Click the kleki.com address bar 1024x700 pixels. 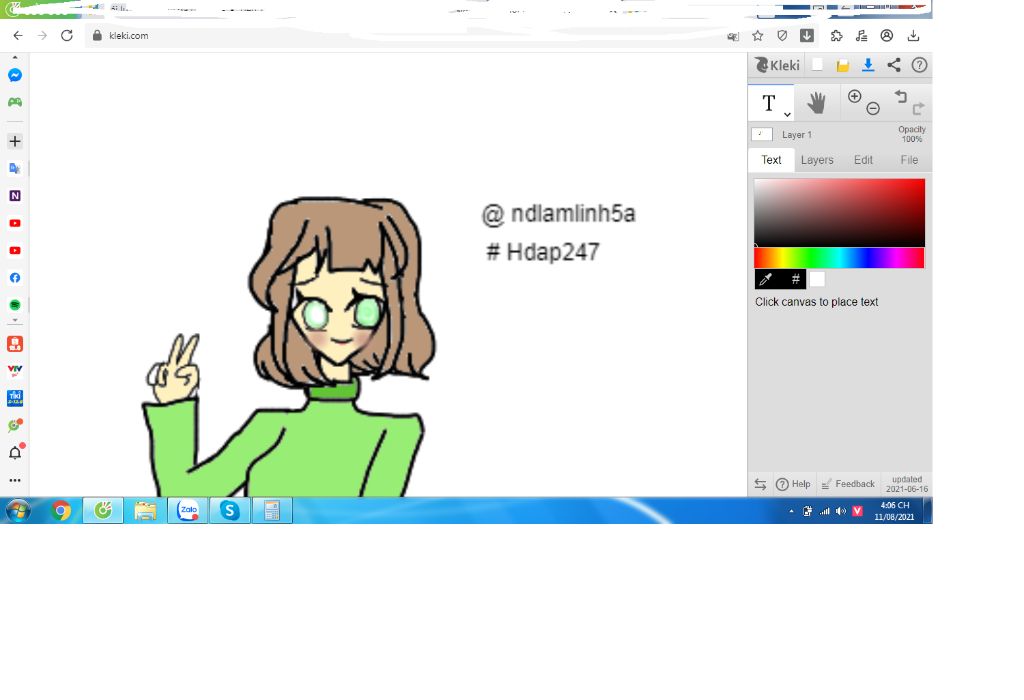[405, 36]
